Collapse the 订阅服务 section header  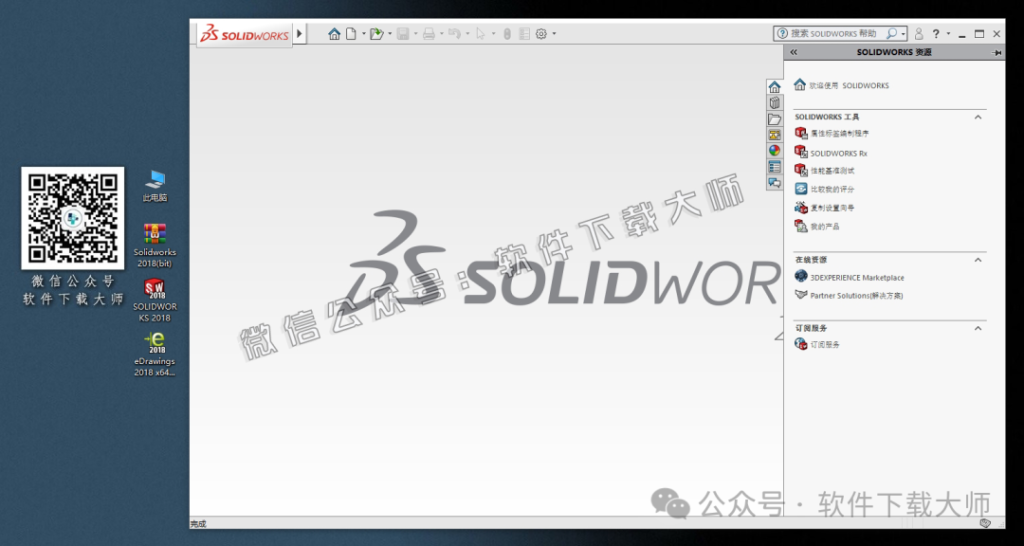[978, 328]
